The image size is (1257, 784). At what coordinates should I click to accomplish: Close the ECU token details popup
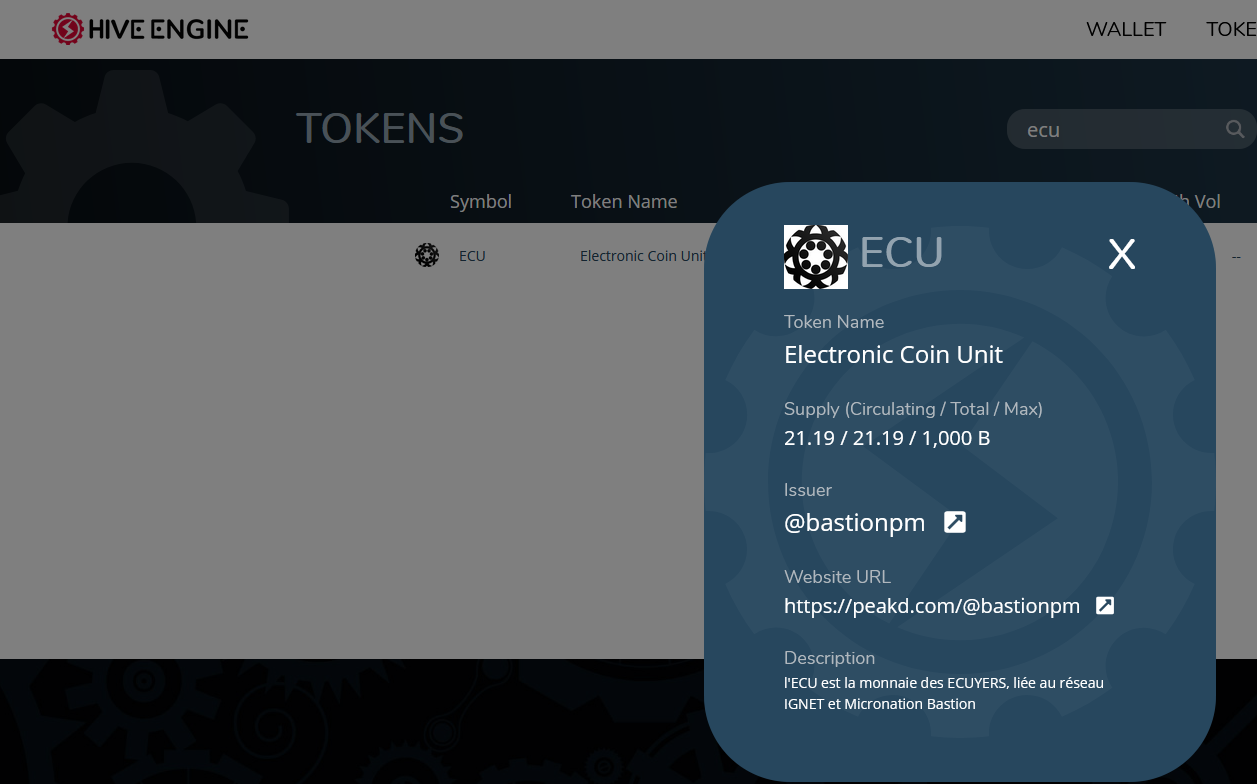tap(1122, 255)
